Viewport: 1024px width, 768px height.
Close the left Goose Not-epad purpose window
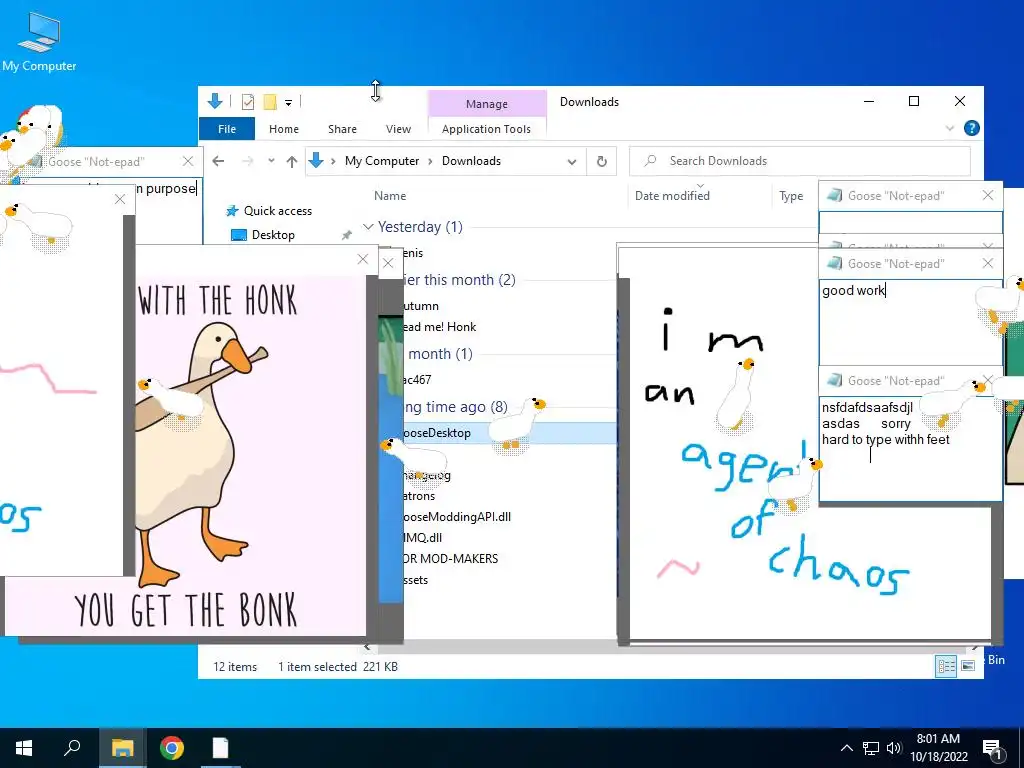coord(188,161)
